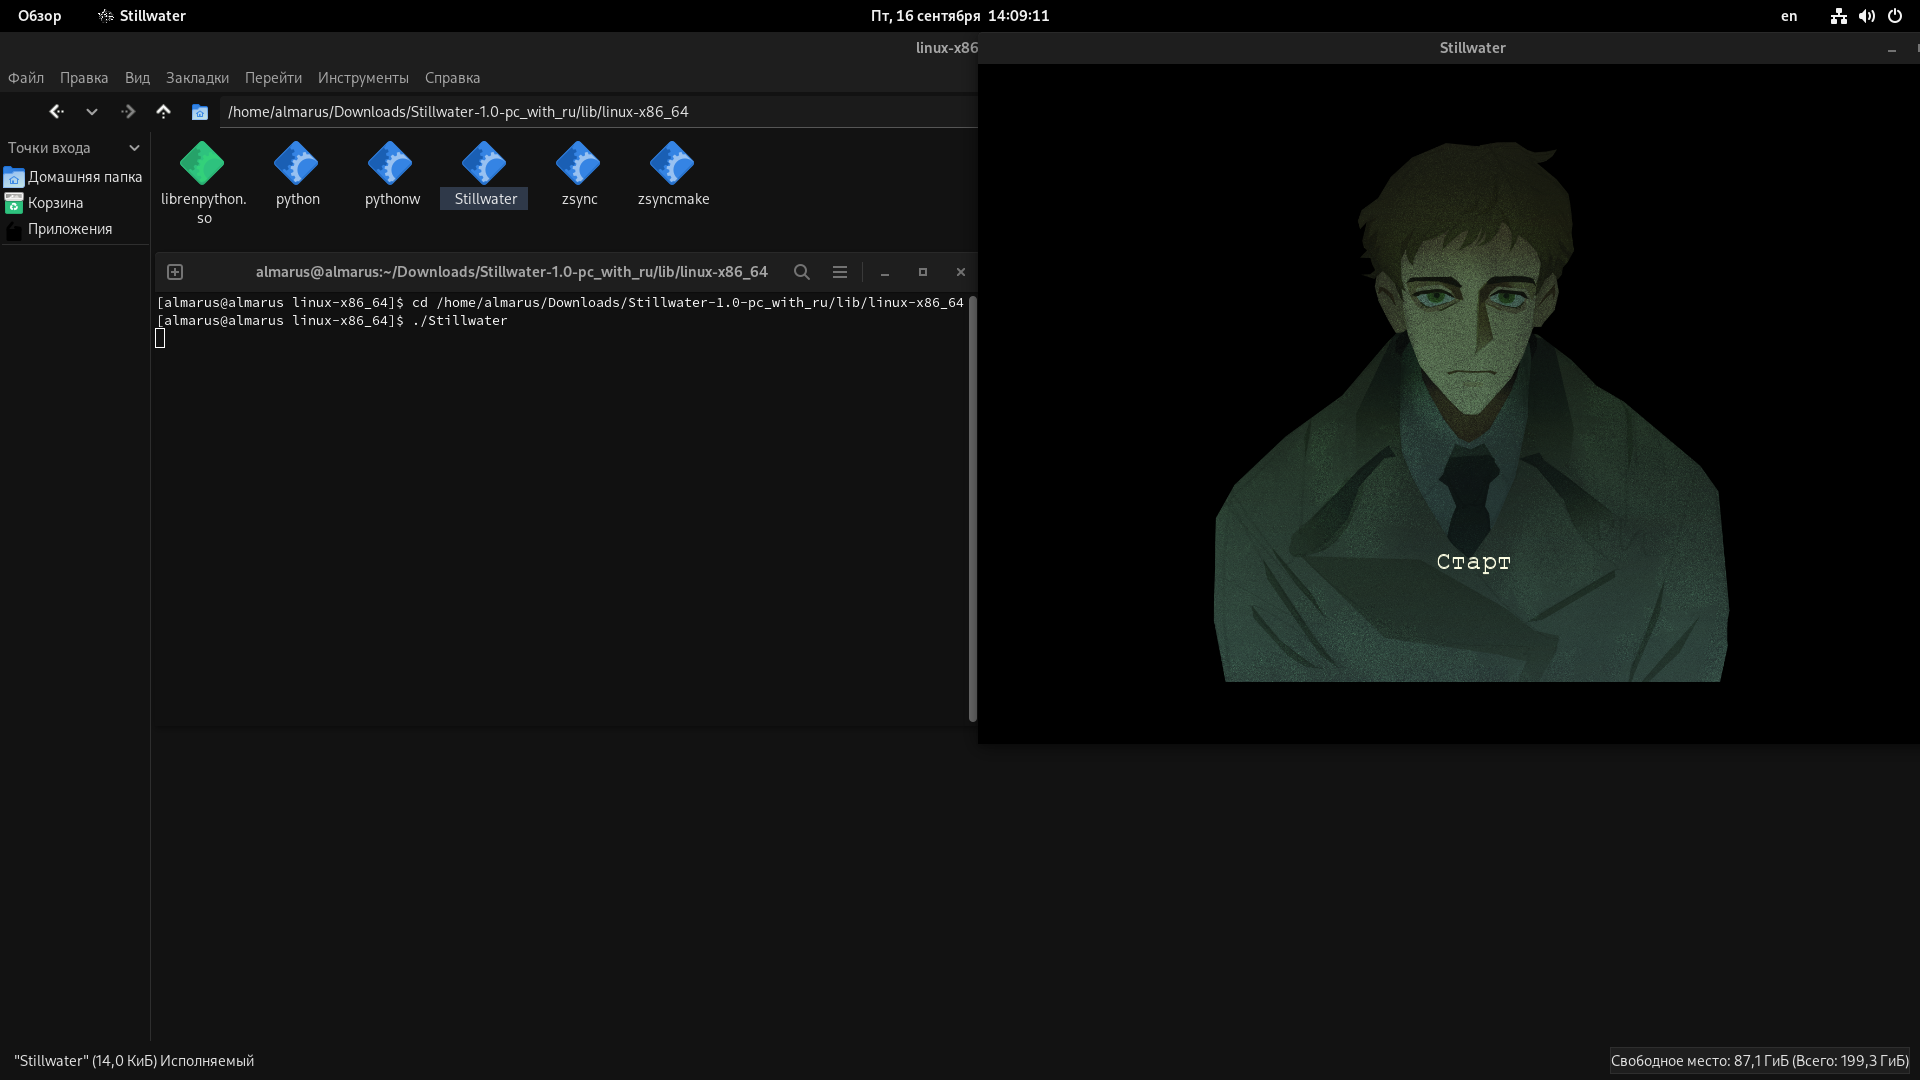Click the Корзина sidebar item
Screen dimensions: 1920x1080
tap(53, 202)
